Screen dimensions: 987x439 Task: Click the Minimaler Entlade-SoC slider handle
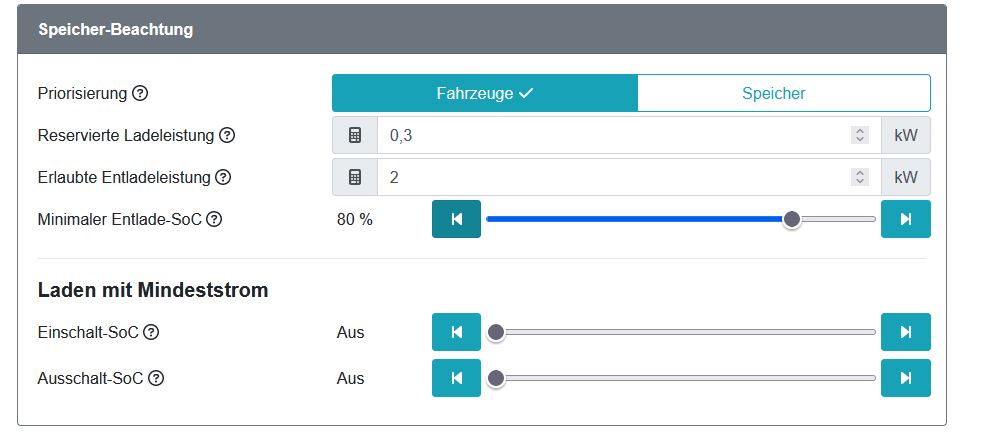tap(792, 219)
